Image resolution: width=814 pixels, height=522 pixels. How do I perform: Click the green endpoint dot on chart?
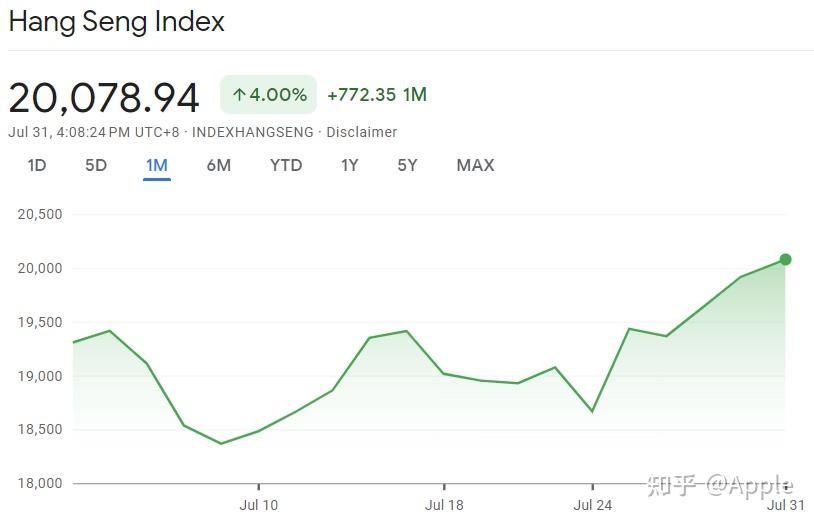[785, 260]
